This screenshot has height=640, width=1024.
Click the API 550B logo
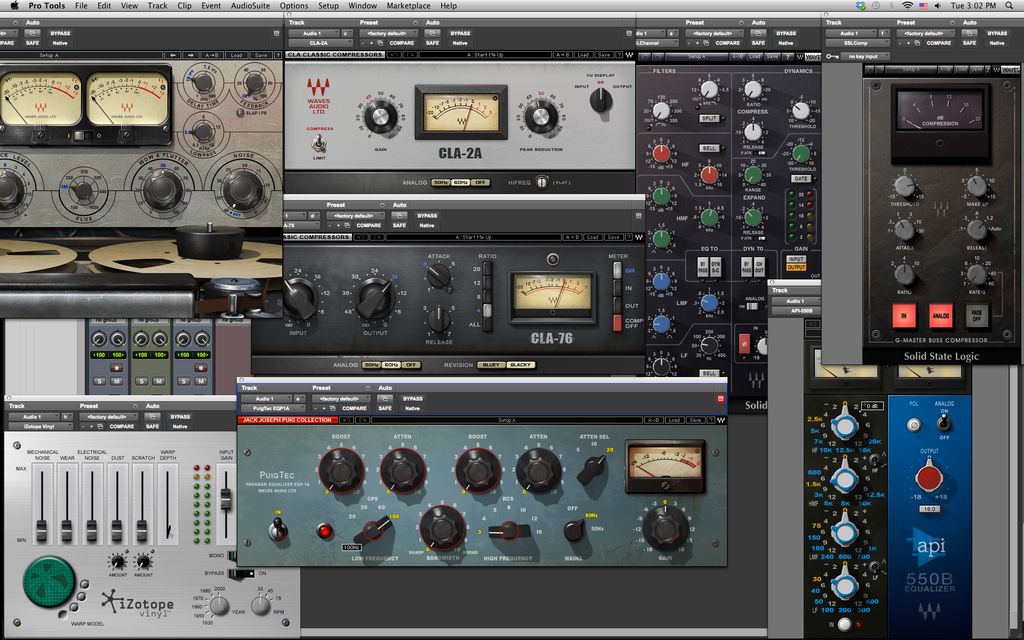pyautogui.click(x=929, y=545)
